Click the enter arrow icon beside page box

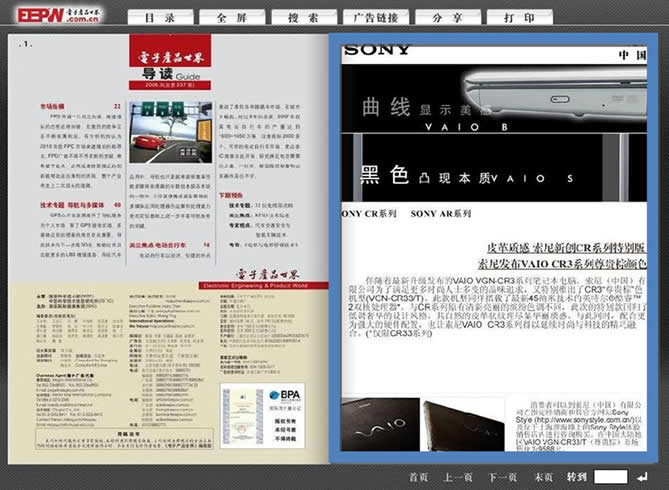coord(646,477)
